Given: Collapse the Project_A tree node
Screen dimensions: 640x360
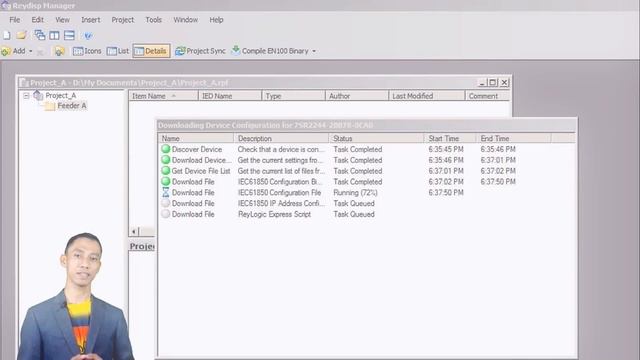Looking at the screenshot, I should [x=27, y=96].
